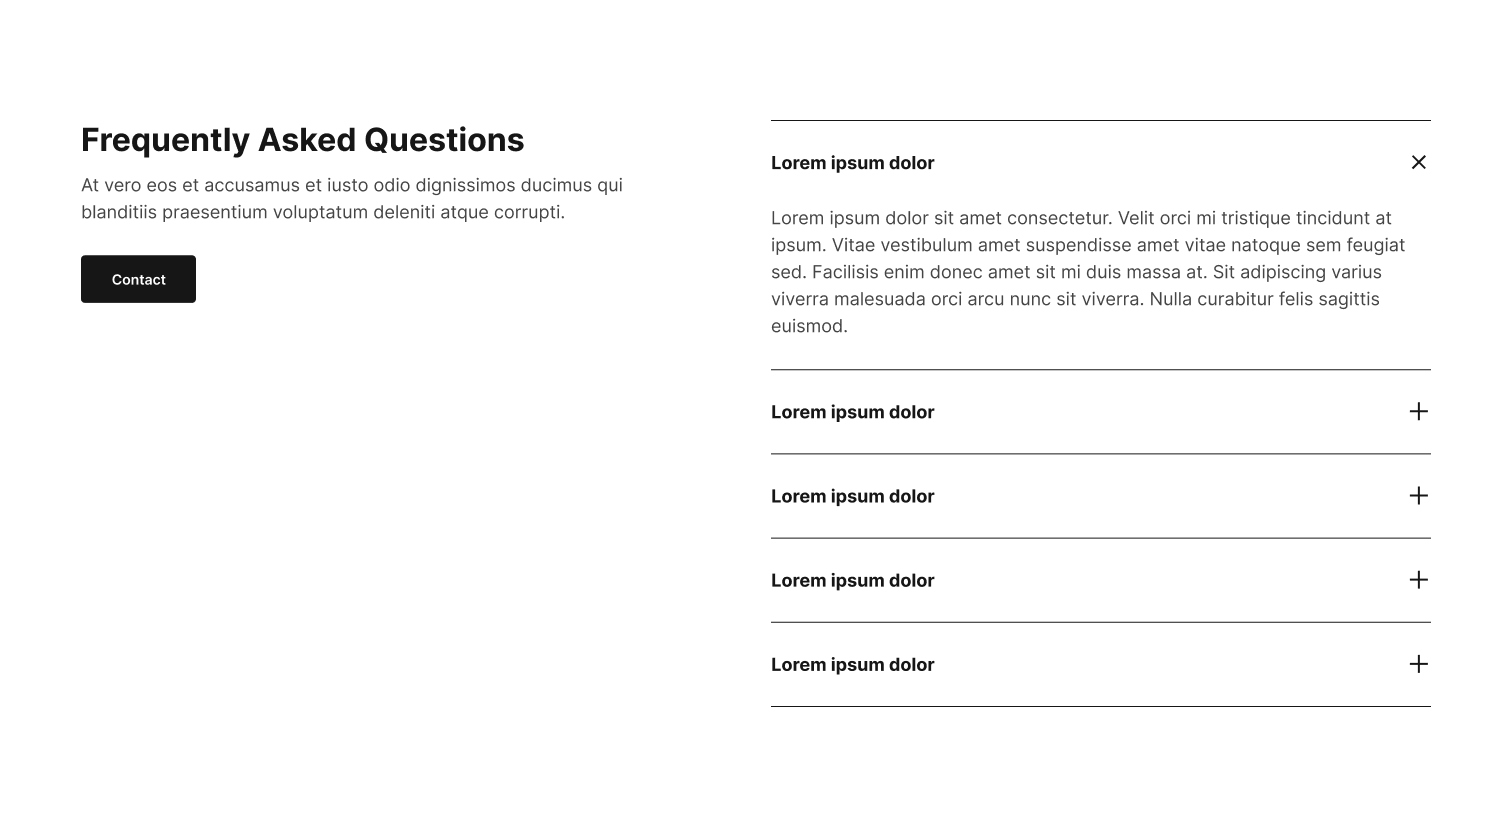Screen dimensions: 1512x826
Task: Toggle the fourth 'Lorem ipsum dolor' question title
Action: tap(852, 580)
